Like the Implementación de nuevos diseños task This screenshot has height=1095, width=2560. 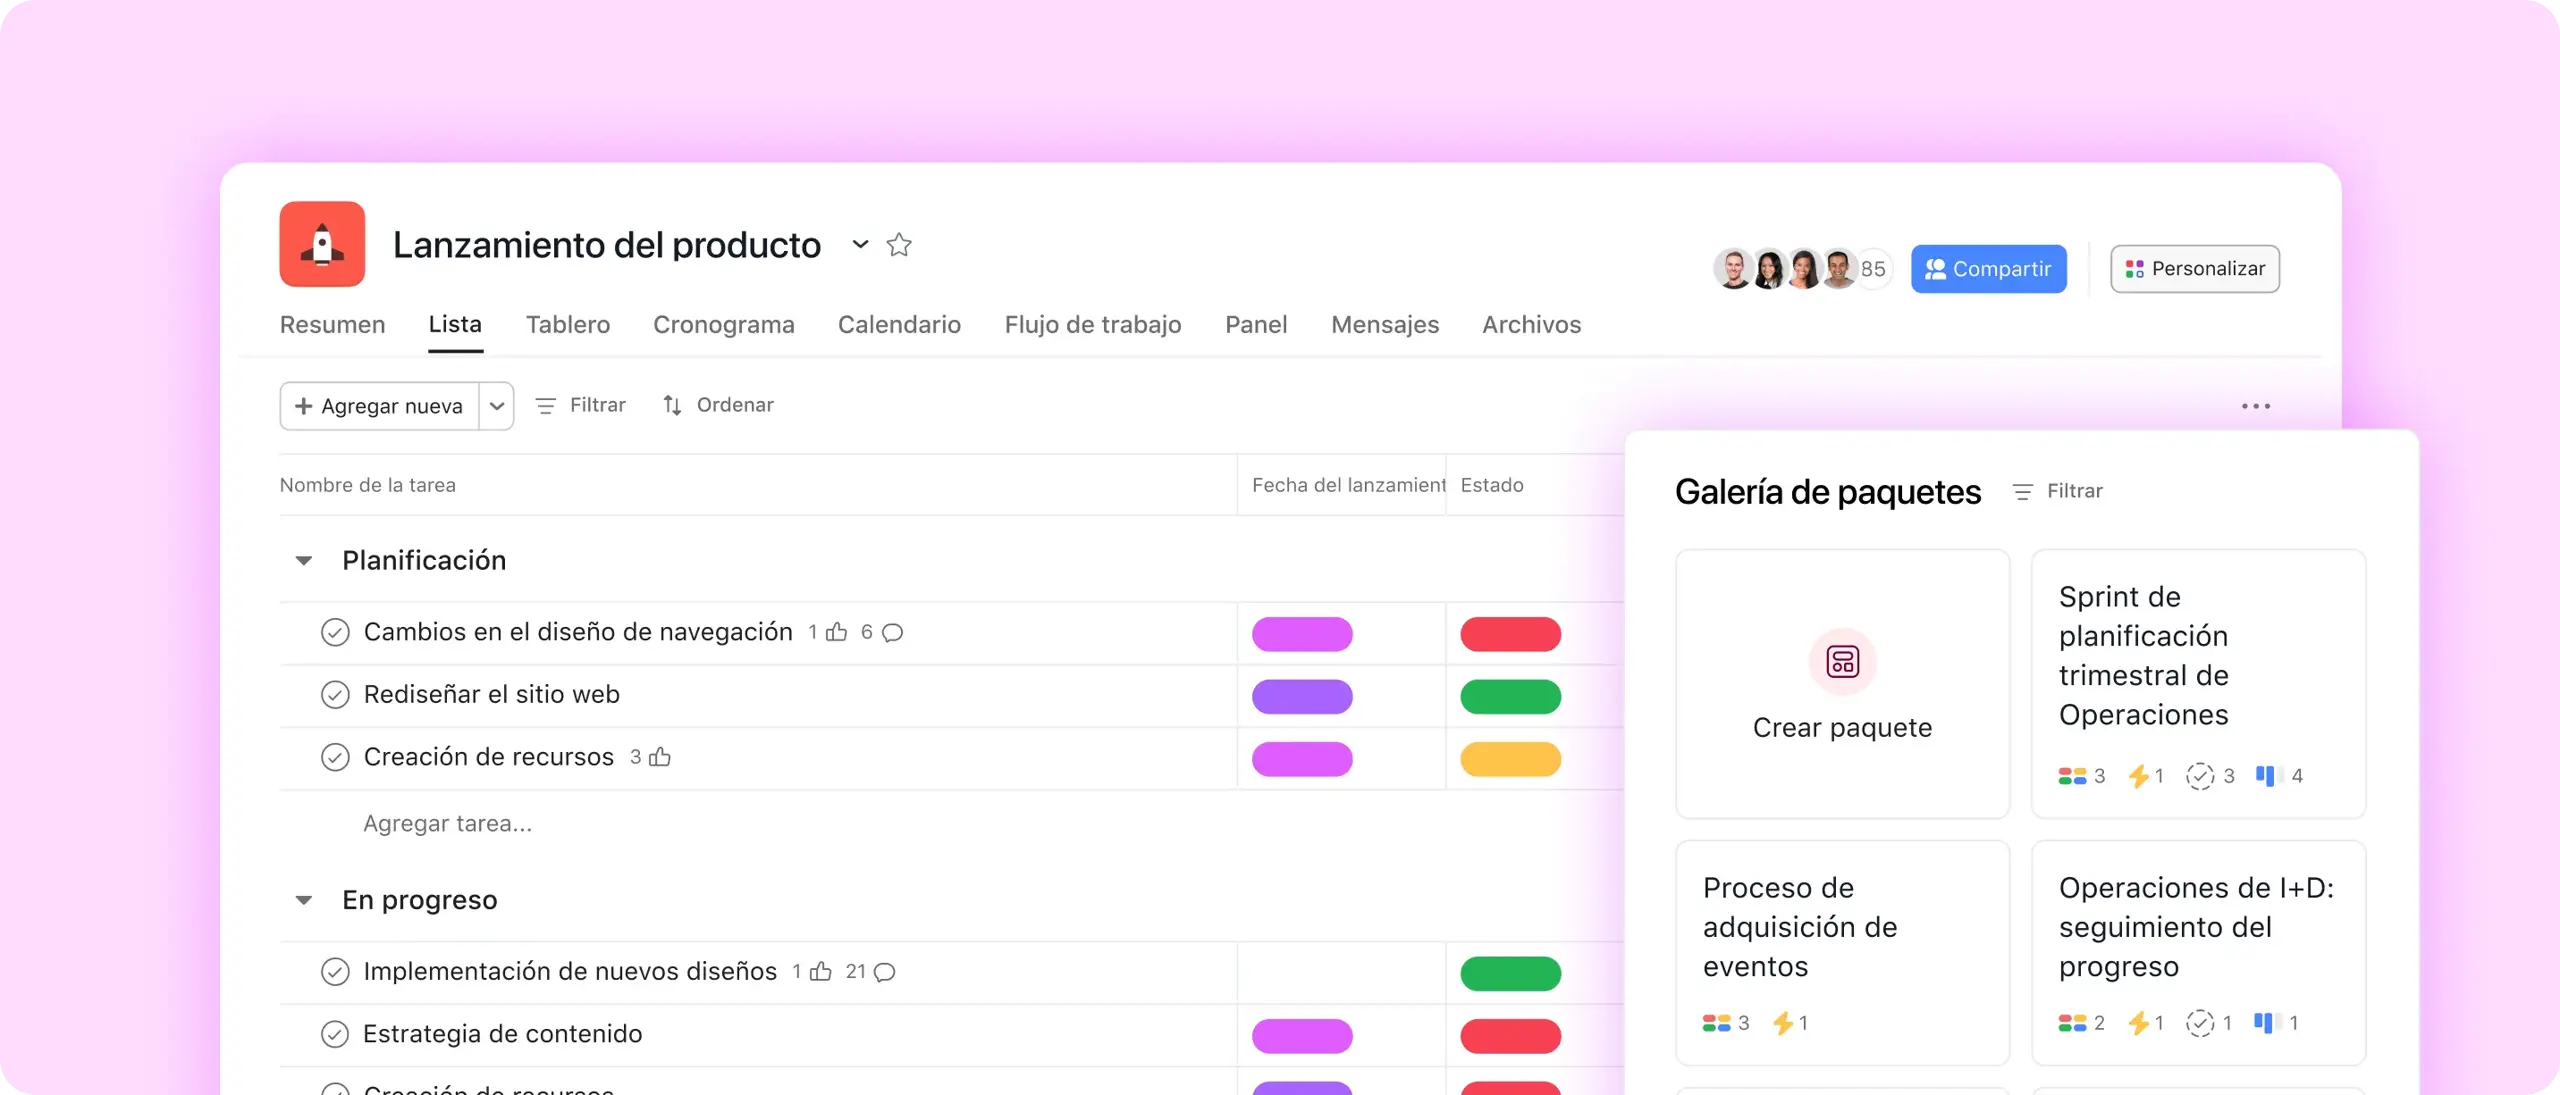click(x=820, y=971)
